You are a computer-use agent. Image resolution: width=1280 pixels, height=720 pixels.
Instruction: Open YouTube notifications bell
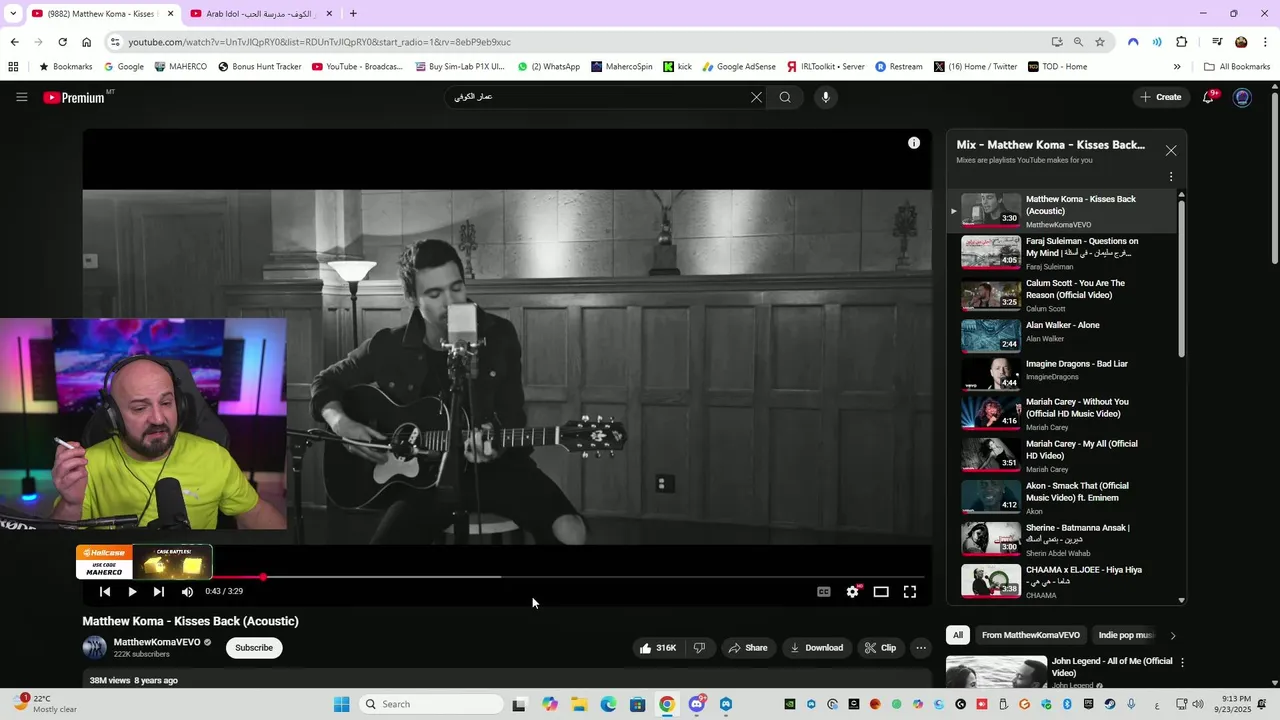click(x=1209, y=96)
